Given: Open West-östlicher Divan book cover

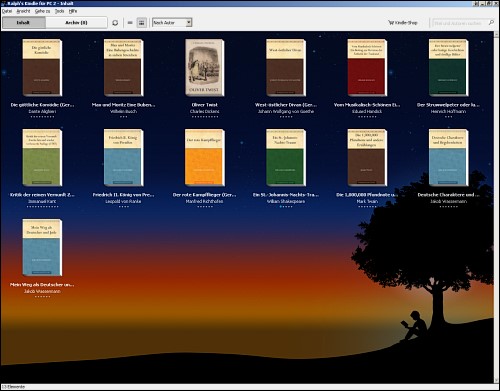Looking at the screenshot, I should [286, 68].
